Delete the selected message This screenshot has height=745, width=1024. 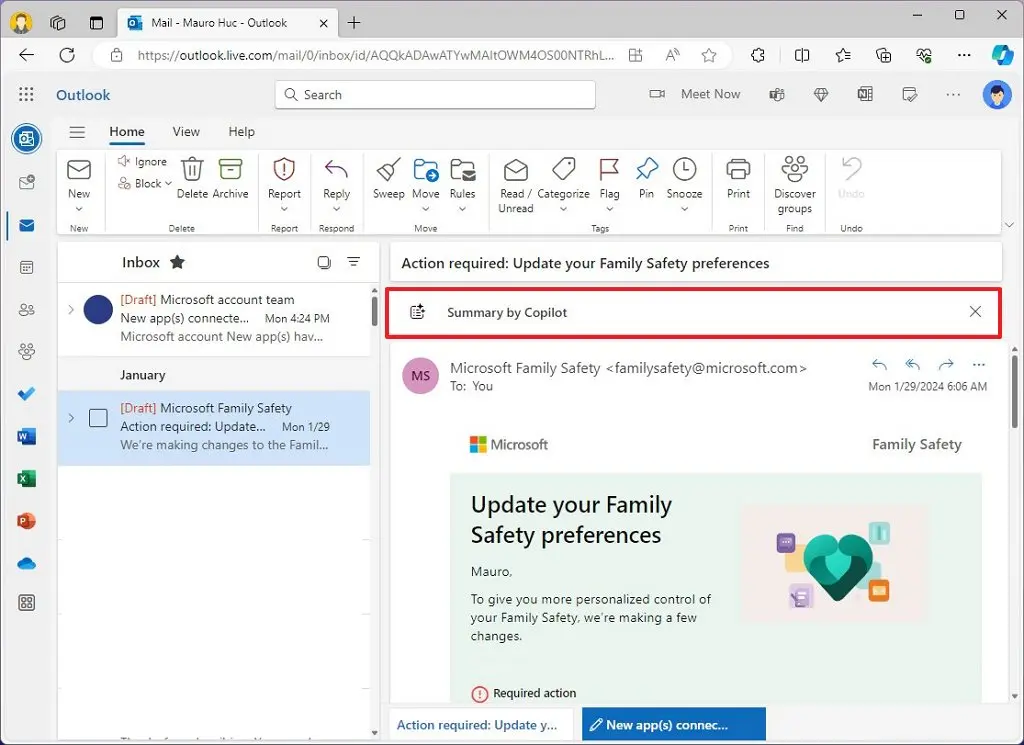(x=192, y=182)
